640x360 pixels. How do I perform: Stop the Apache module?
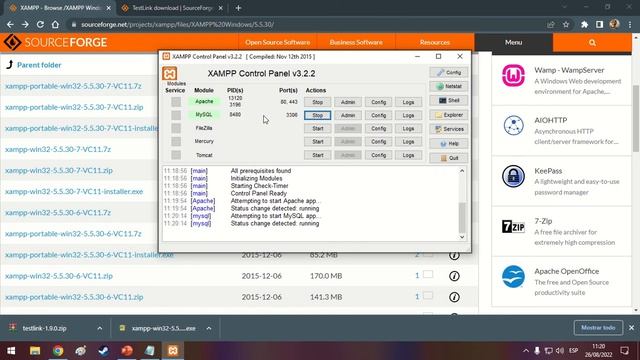pyautogui.click(x=318, y=102)
